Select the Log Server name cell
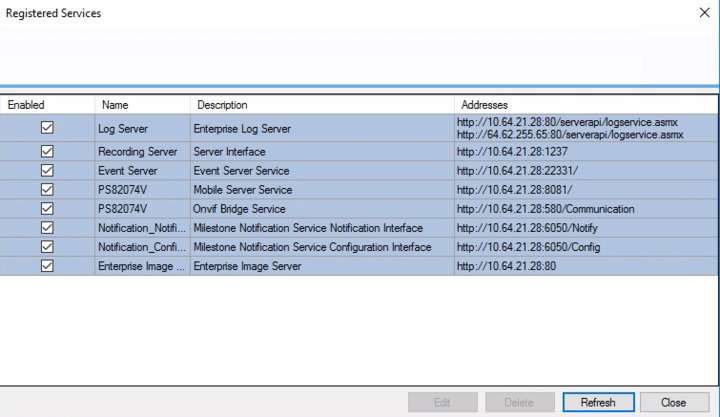The width and height of the screenshot is (720, 417). coord(122,129)
